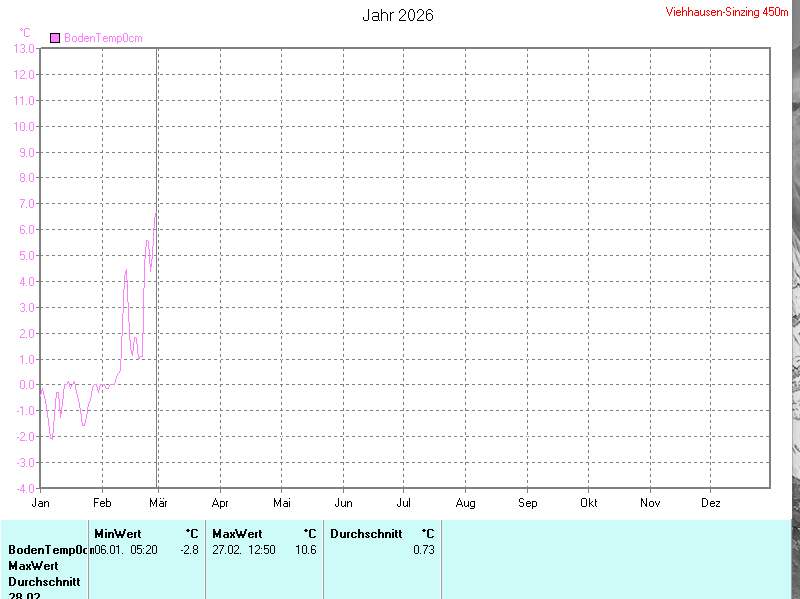Screen dimensions: 800x599
Task: Click the BodenTemp0cm legend label
Action: 103,38
